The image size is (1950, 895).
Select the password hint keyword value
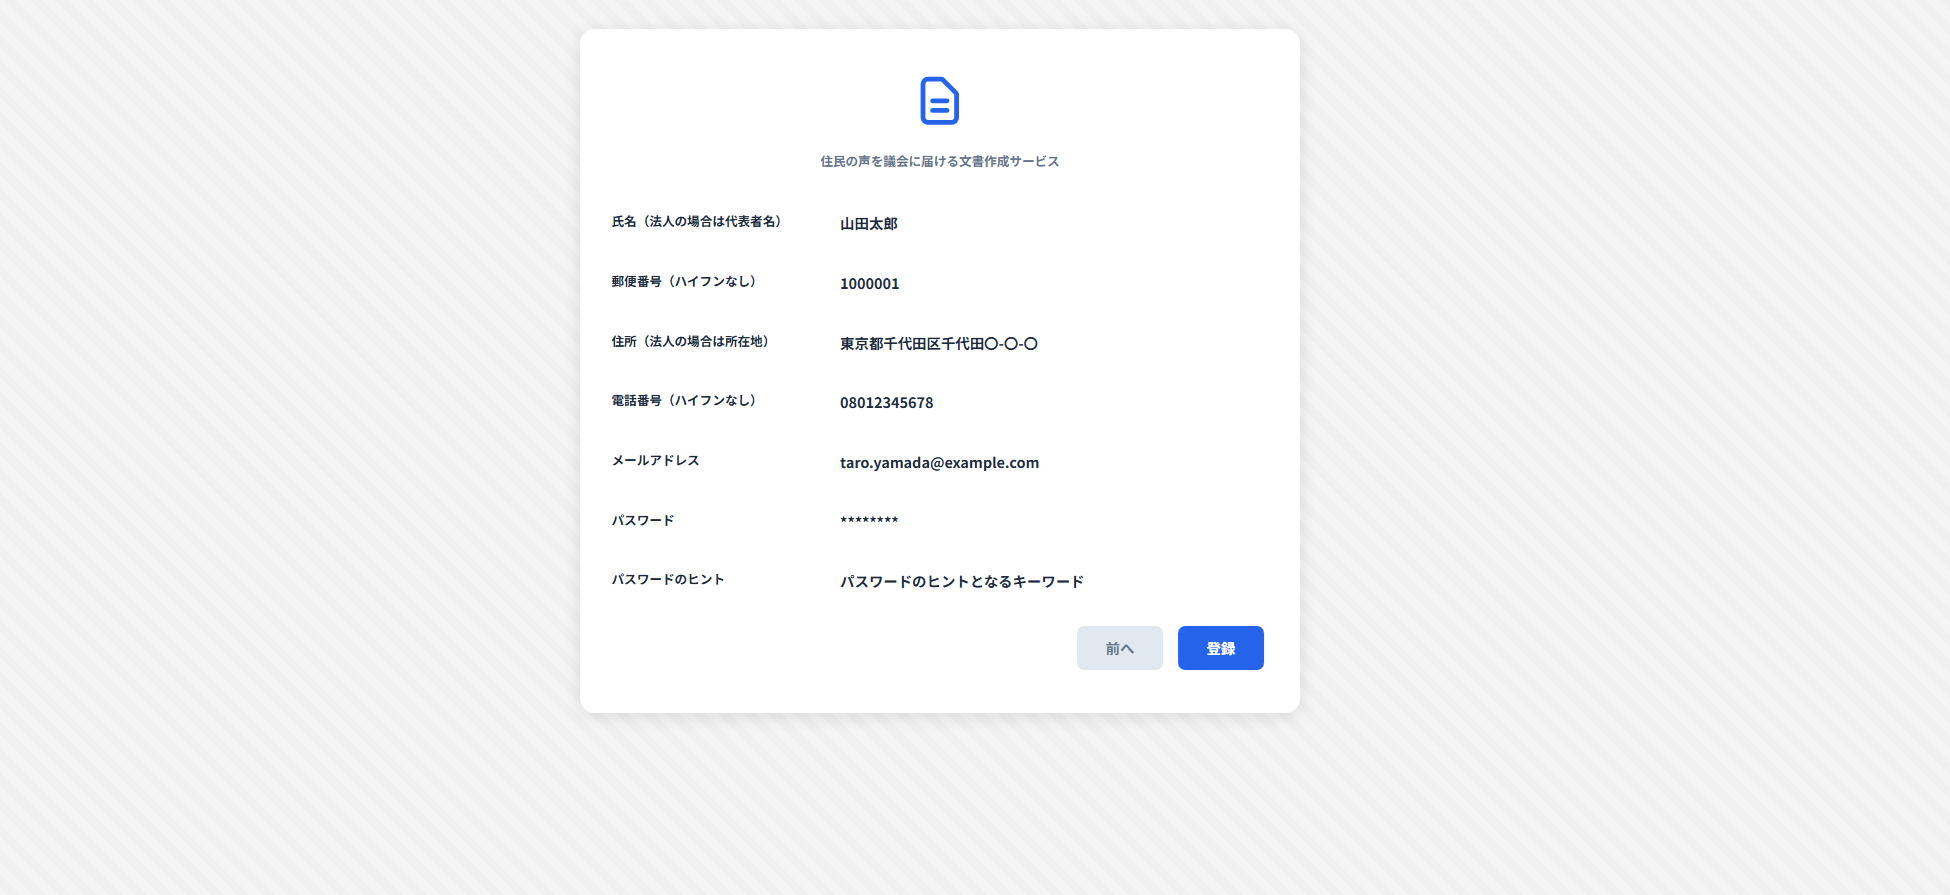961,582
